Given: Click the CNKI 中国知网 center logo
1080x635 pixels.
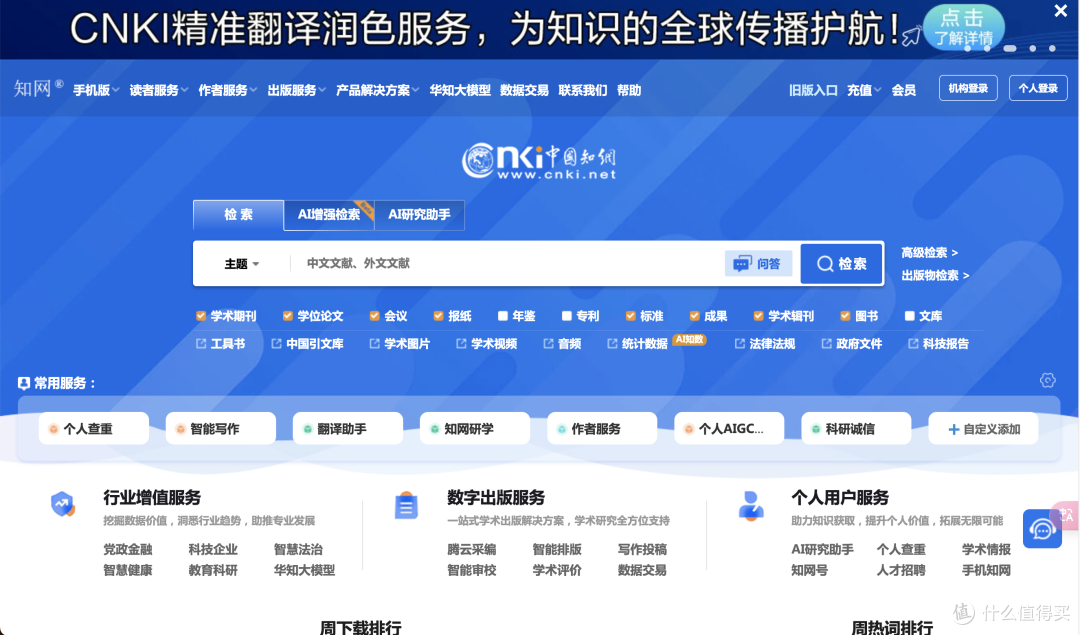Looking at the screenshot, I should [x=539, y=160].
